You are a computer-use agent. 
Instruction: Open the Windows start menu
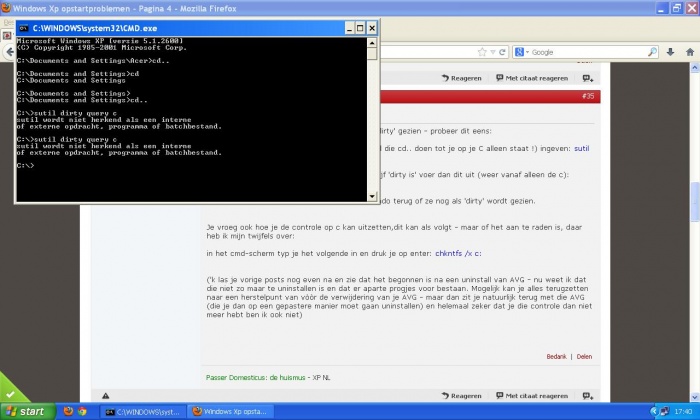point(27,411)
